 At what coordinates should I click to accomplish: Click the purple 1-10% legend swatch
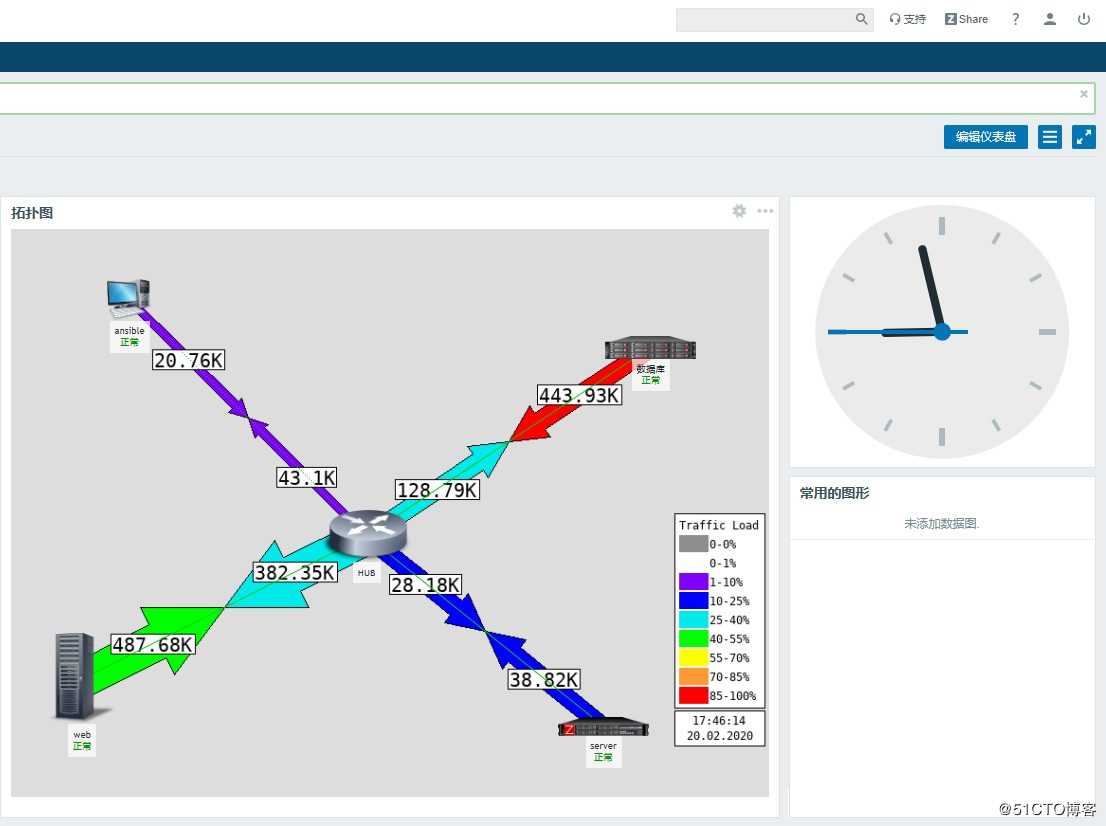point(693,582)
